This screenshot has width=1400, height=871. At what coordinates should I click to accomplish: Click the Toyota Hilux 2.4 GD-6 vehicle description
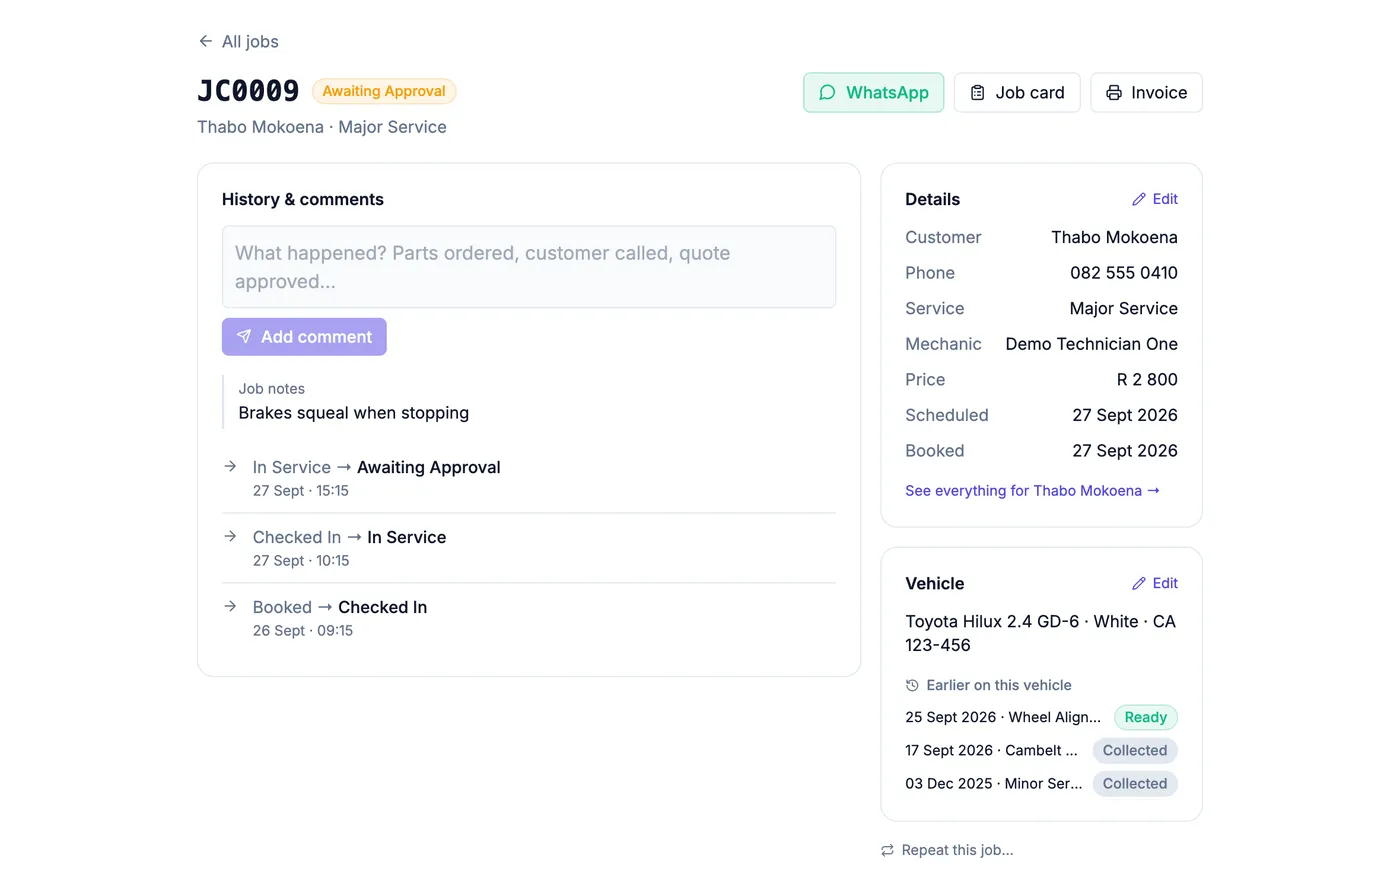(x=1041, y=633)
